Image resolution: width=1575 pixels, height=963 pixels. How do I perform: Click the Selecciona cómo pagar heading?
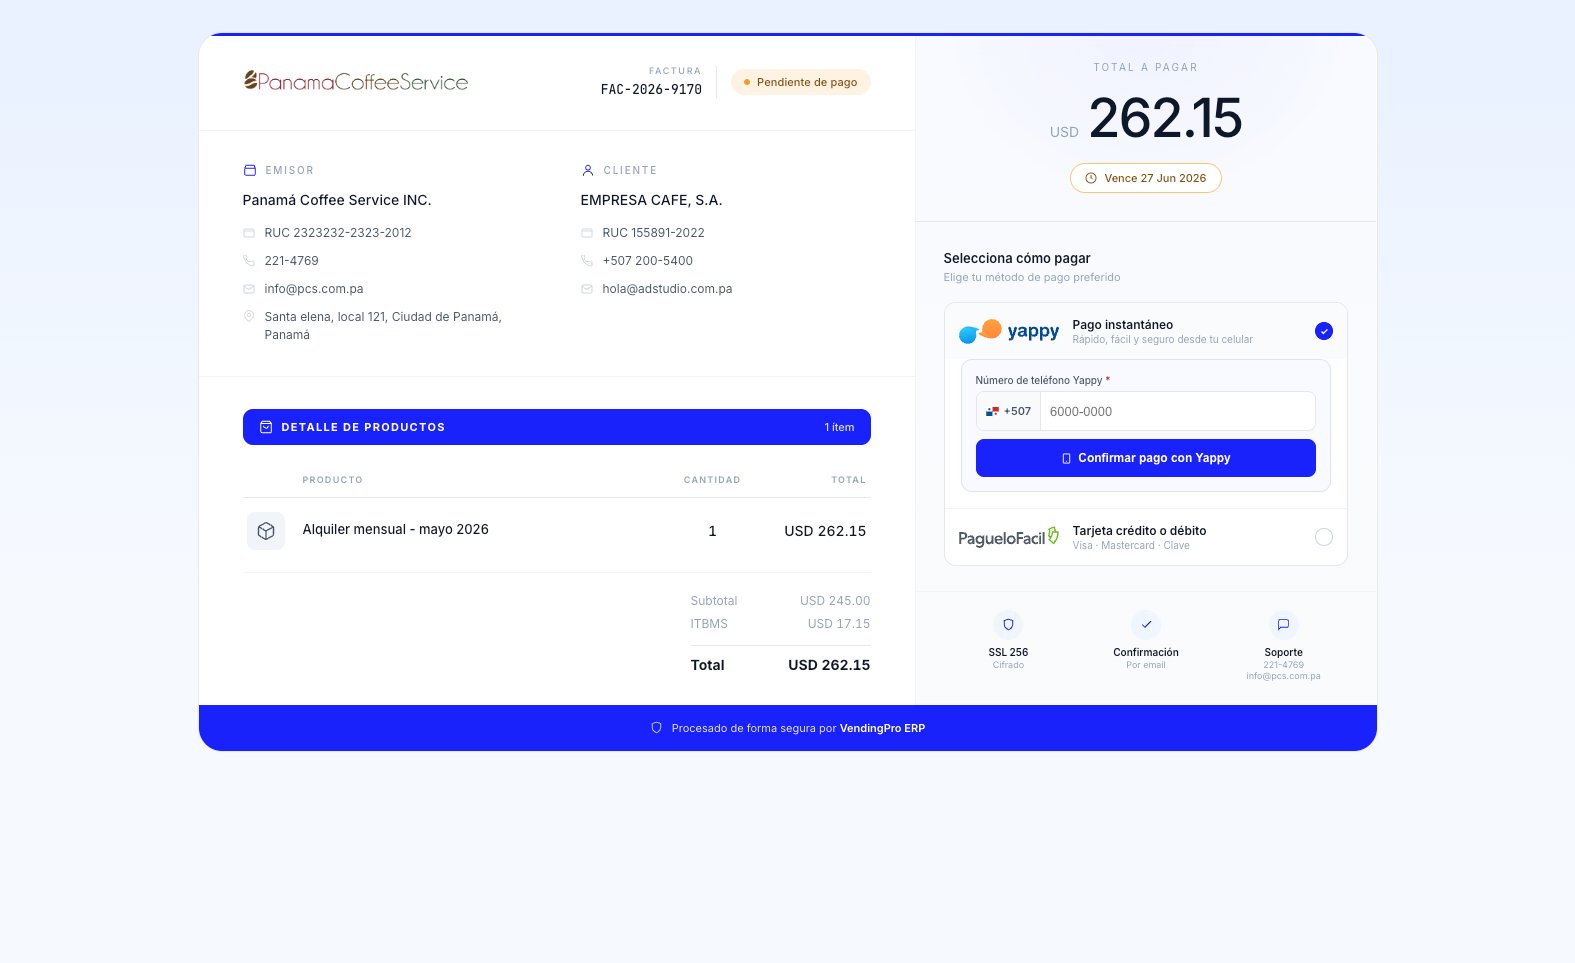(1017, 258)
